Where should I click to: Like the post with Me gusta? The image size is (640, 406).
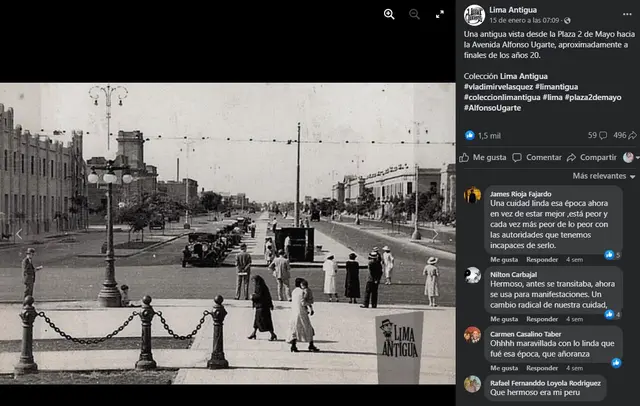click(x=483, y=157)
